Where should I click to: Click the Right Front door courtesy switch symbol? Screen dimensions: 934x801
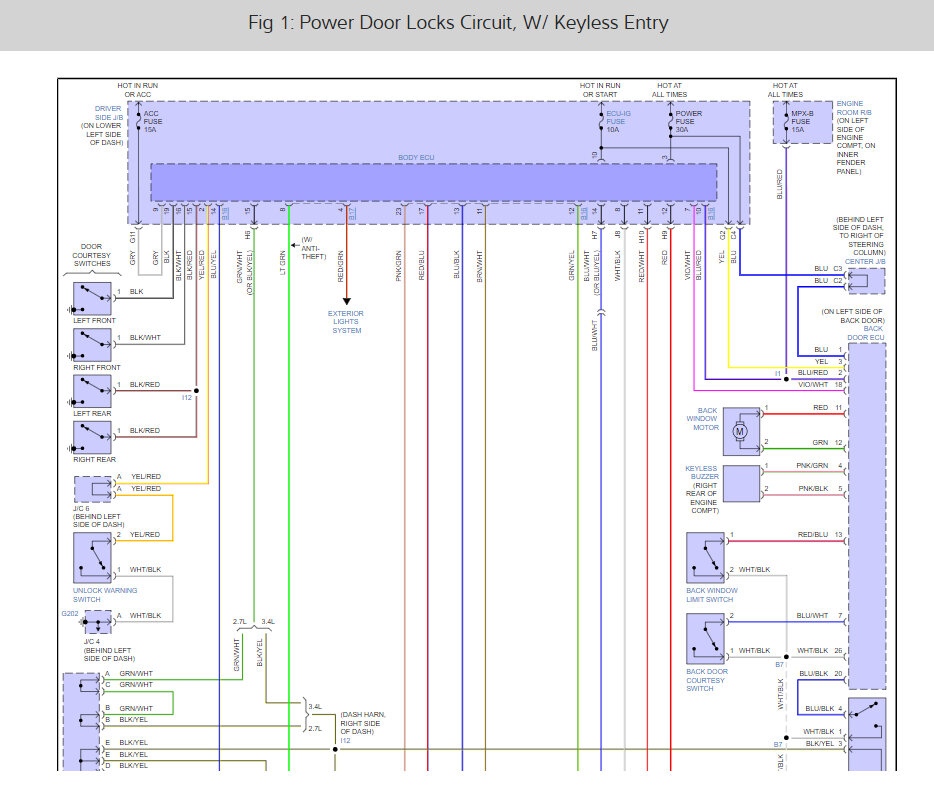coord(92,345)
